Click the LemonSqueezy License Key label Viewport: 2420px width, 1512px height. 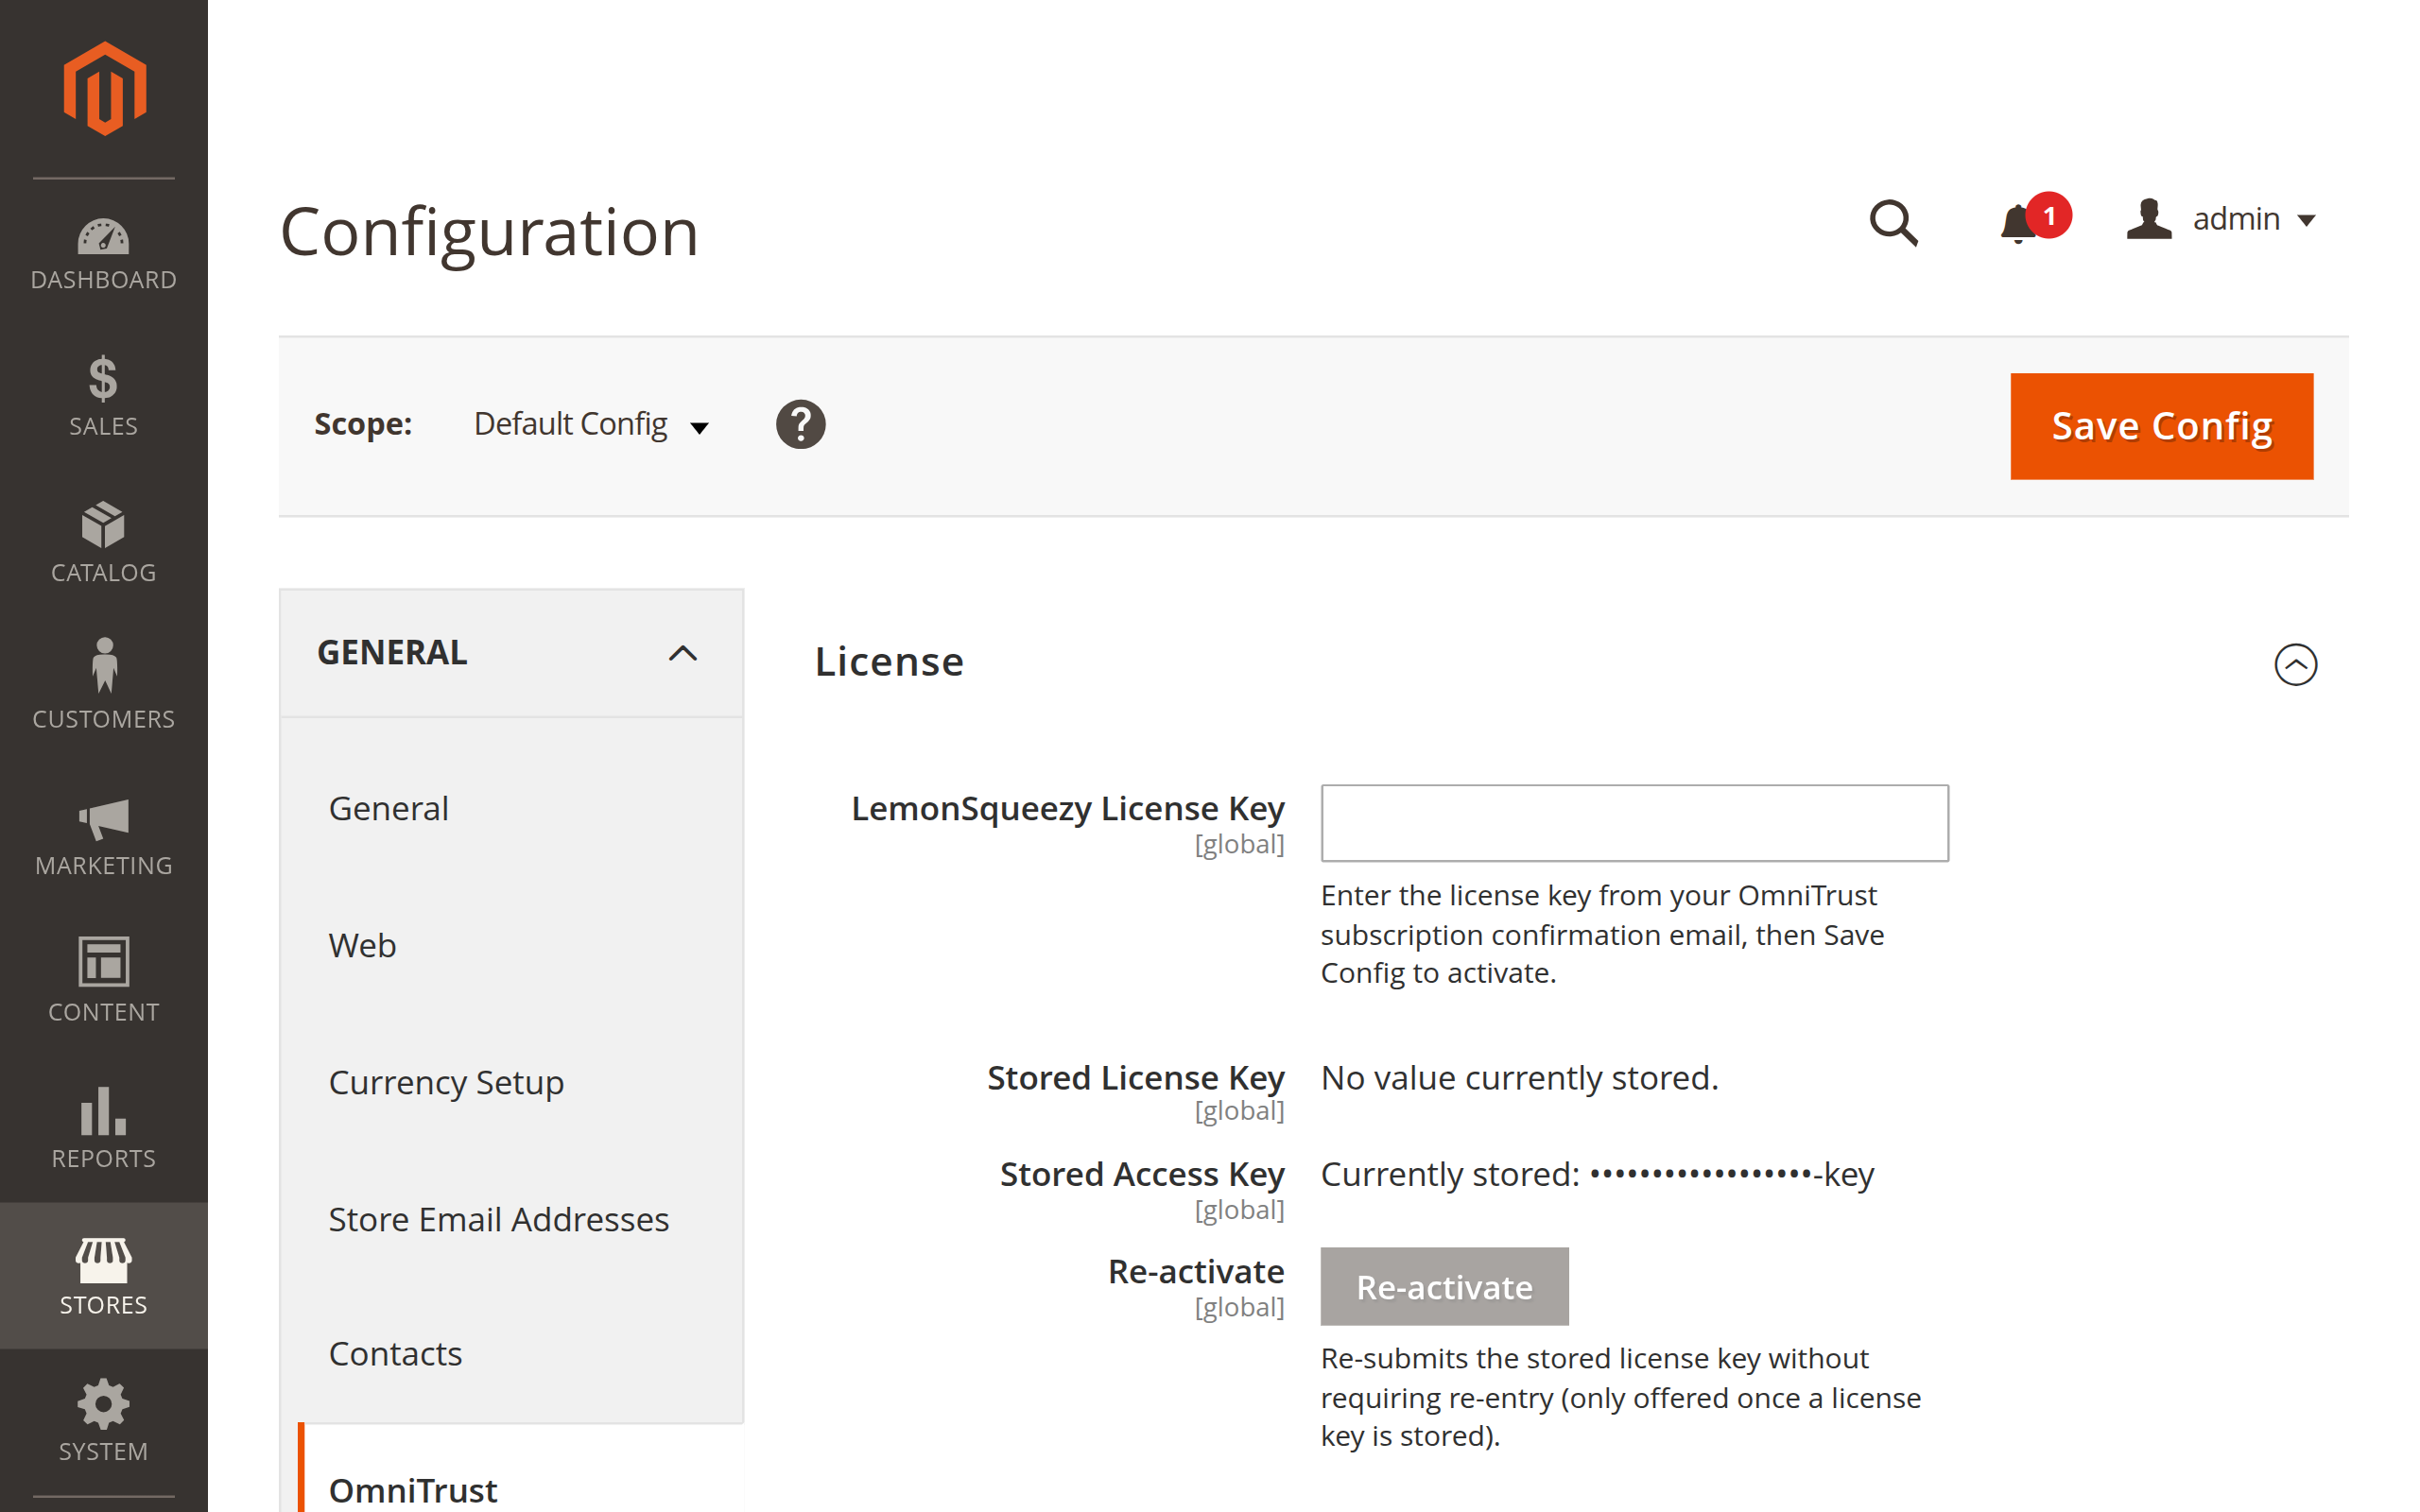1067,808
